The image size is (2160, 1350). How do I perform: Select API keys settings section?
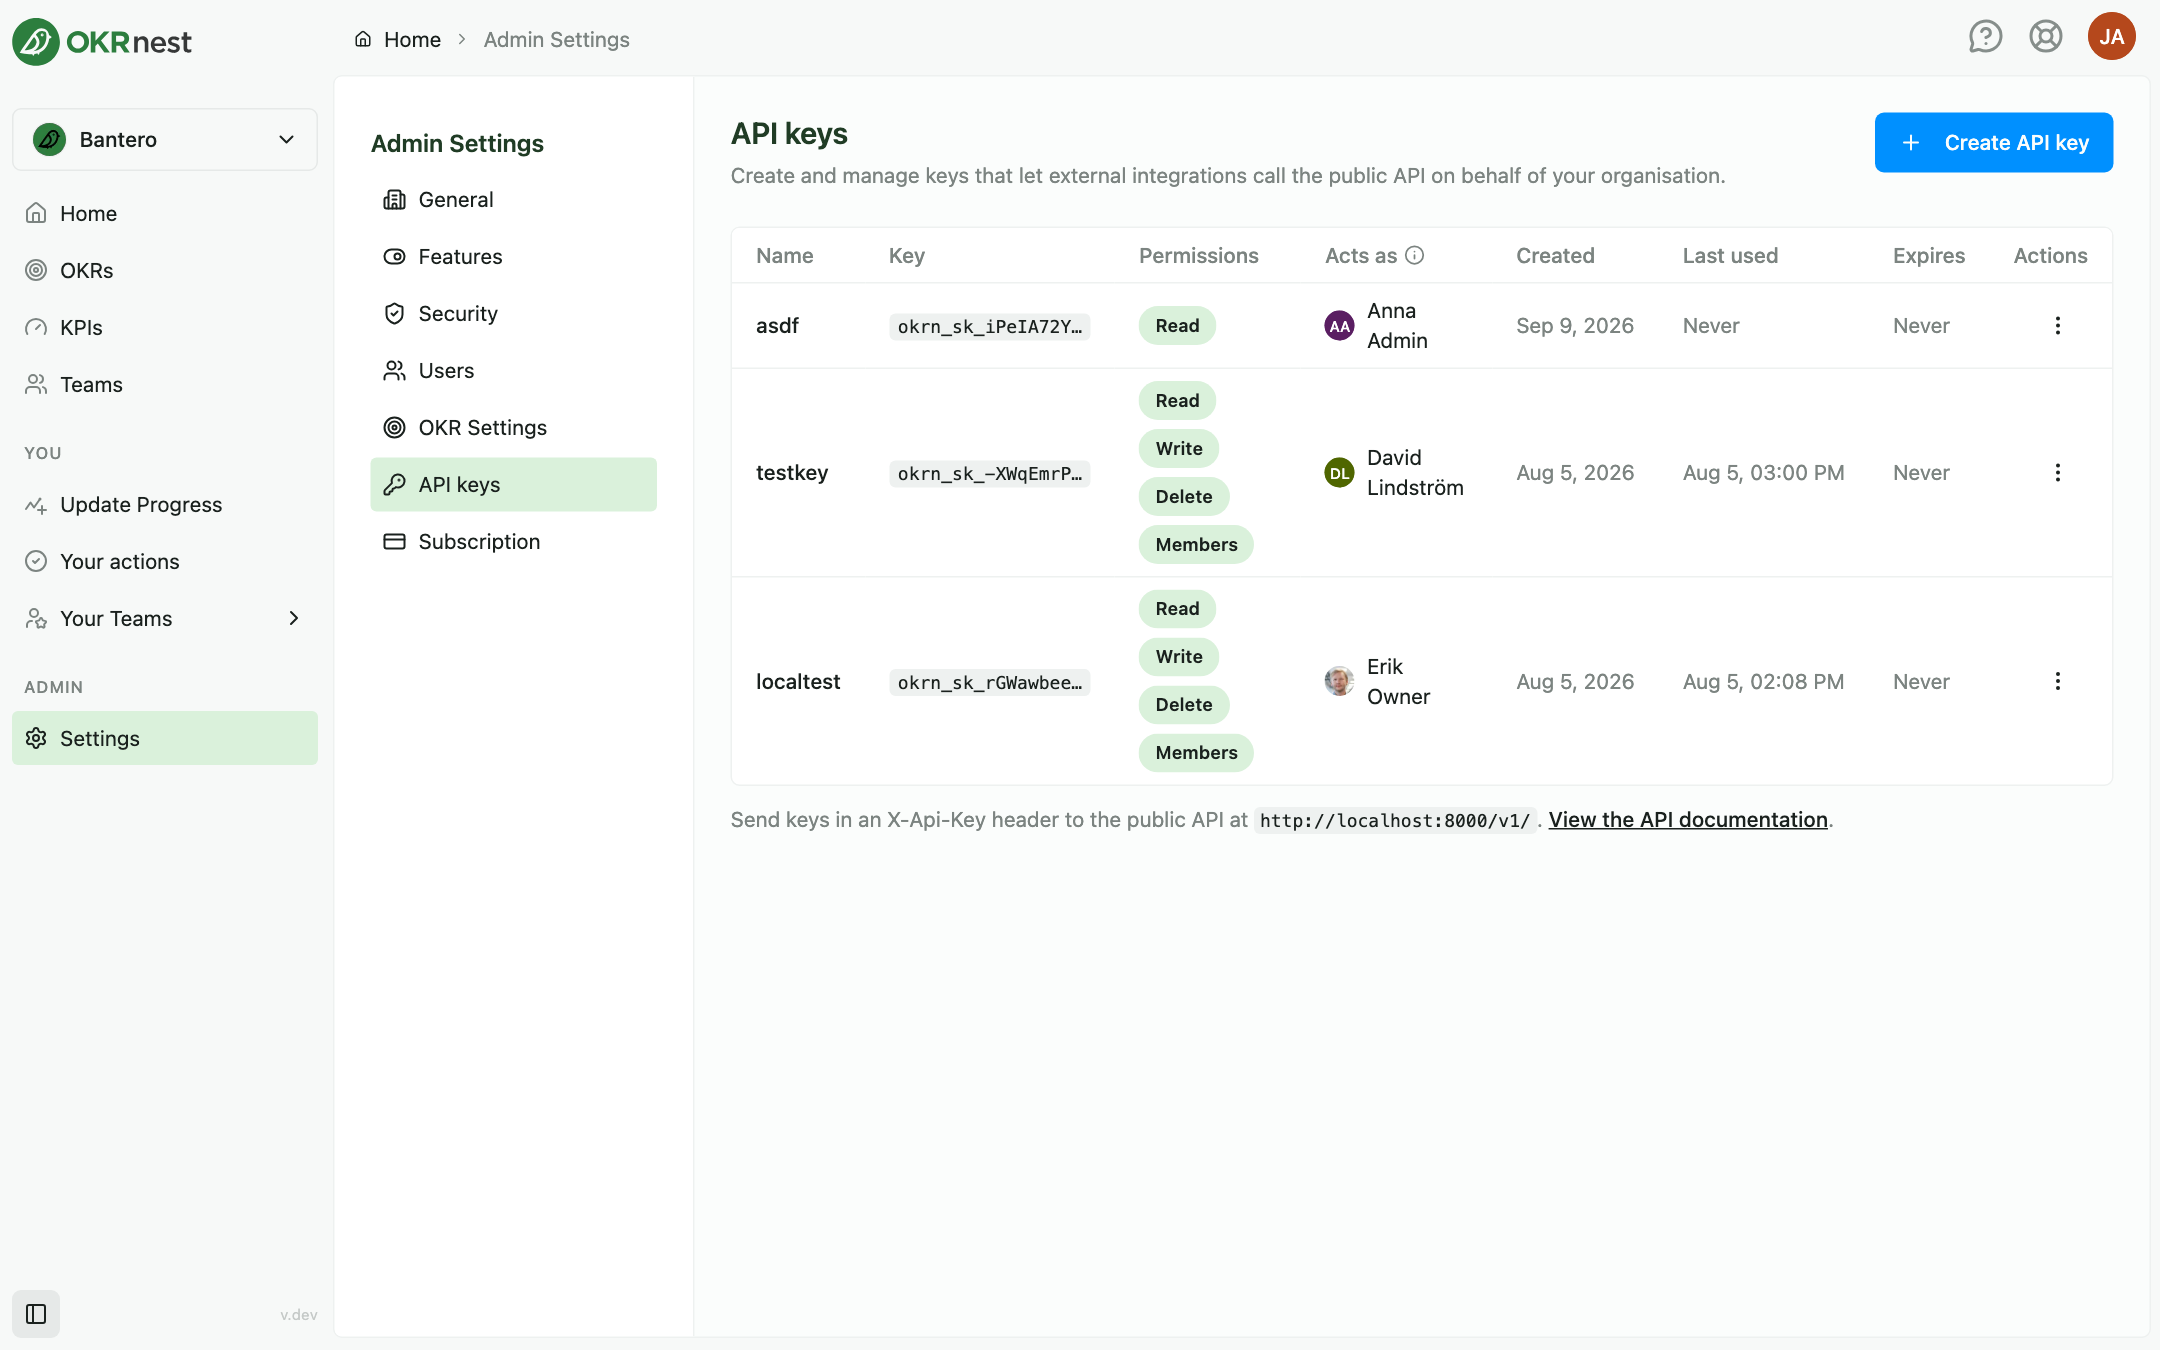pos(513,484)
